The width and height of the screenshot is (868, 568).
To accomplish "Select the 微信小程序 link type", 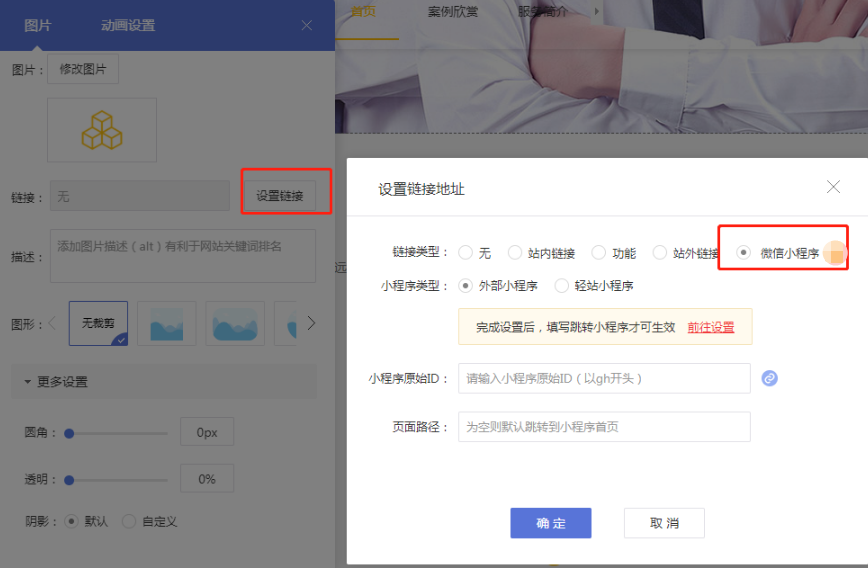I will [x=743, y=252].
